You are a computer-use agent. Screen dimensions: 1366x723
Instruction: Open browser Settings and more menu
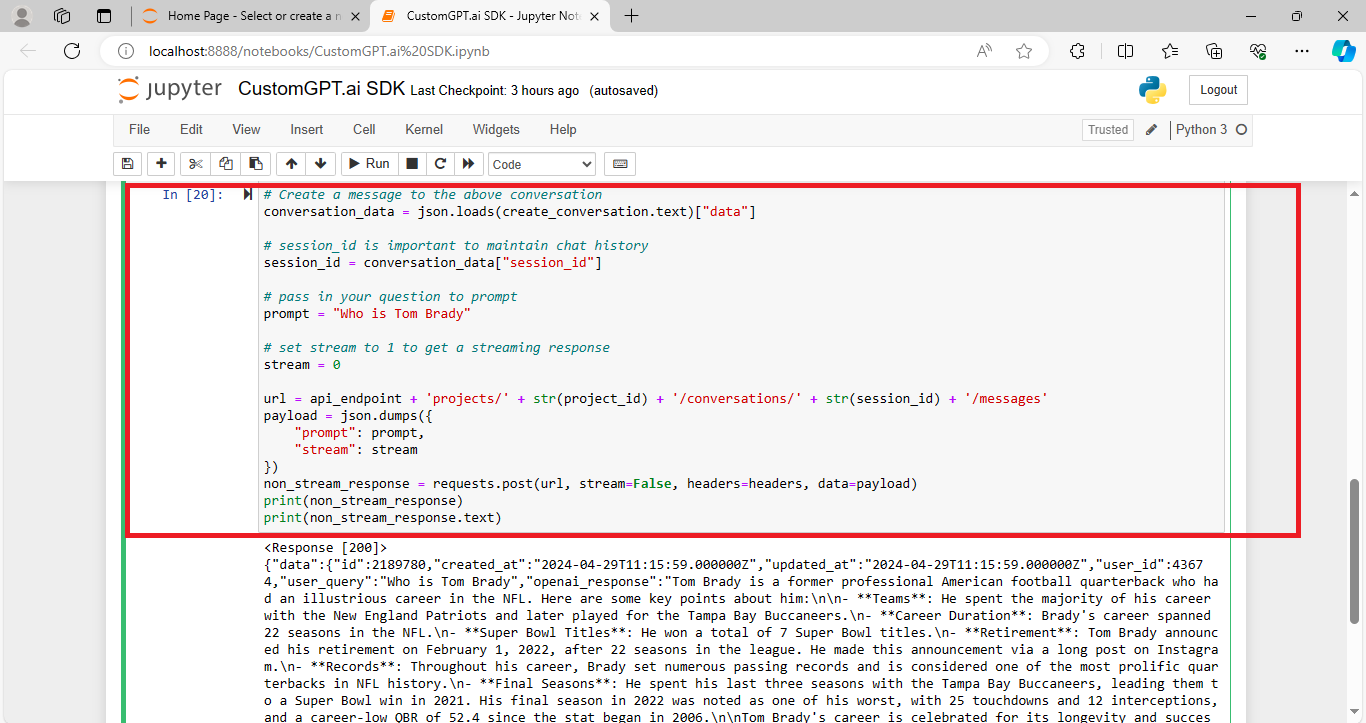[1301, 50]
